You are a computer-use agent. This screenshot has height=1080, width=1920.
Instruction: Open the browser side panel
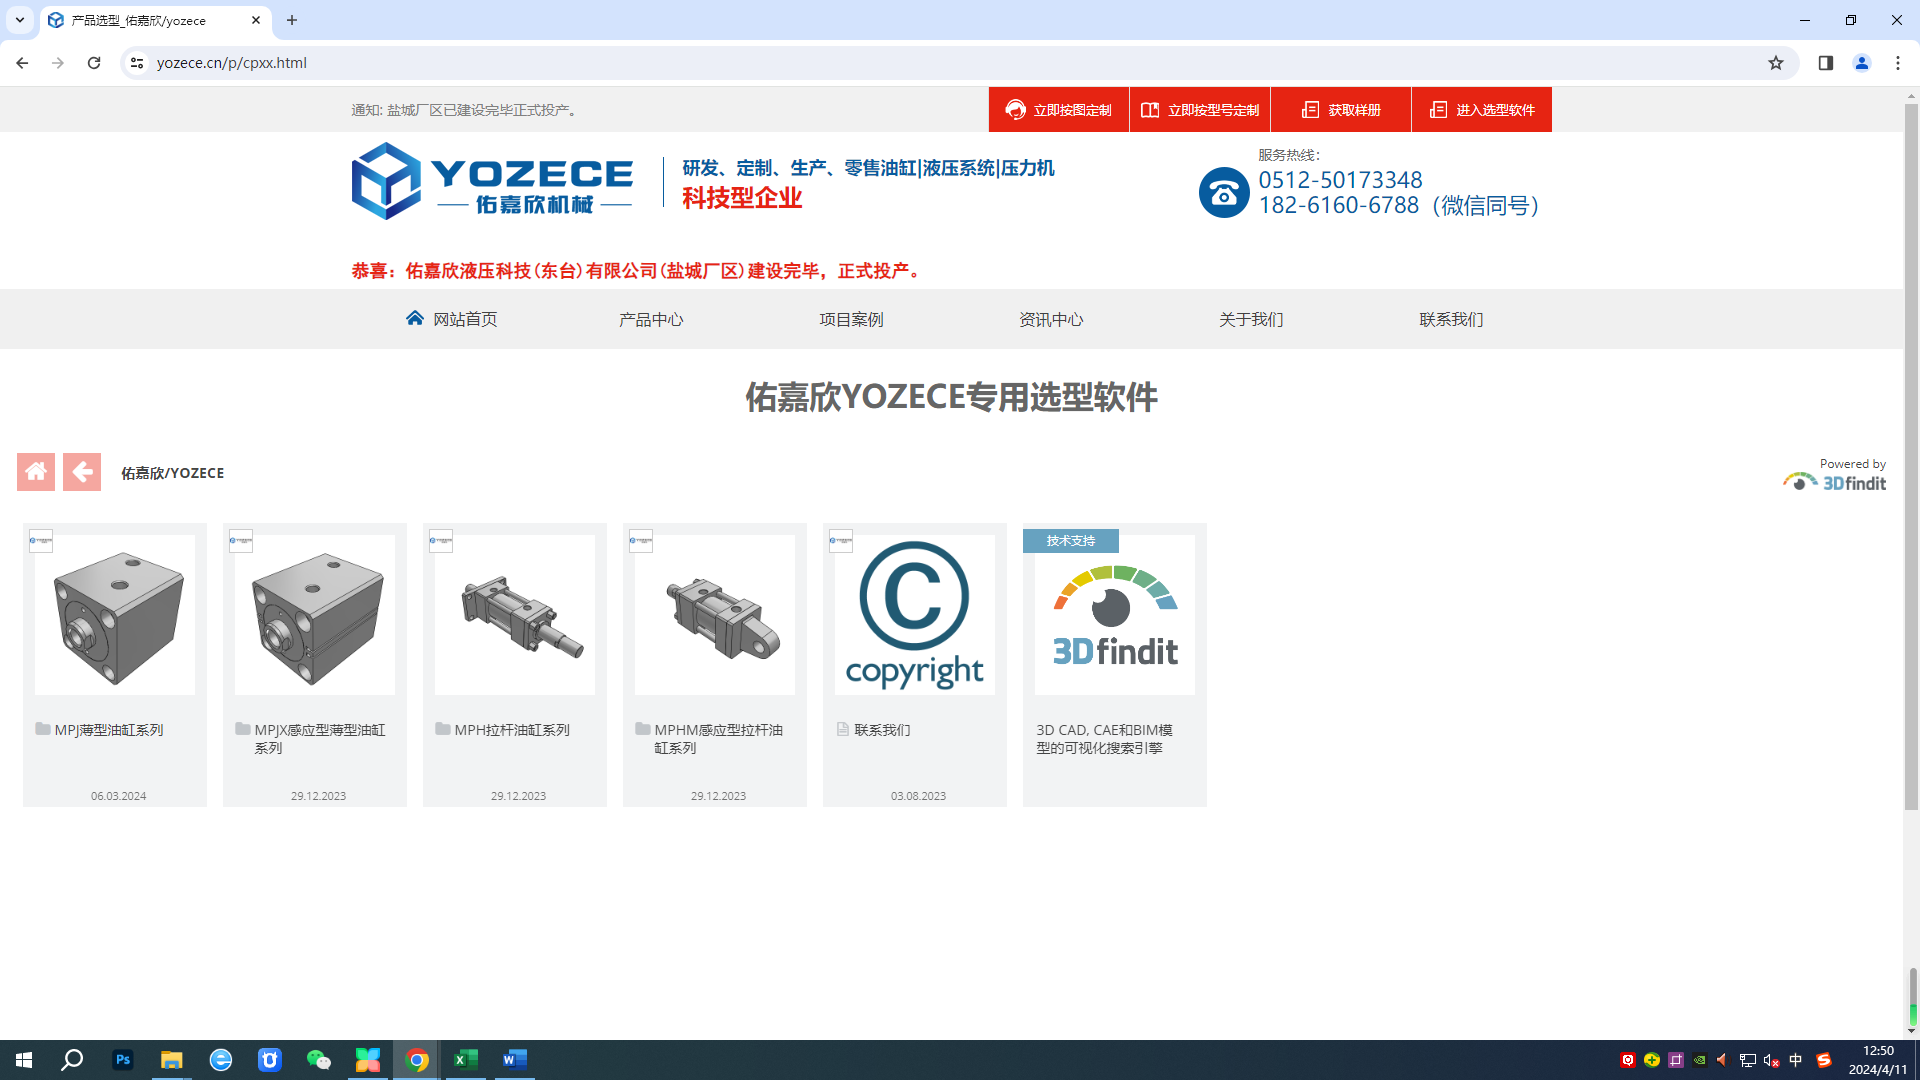tap(1826, 63)
